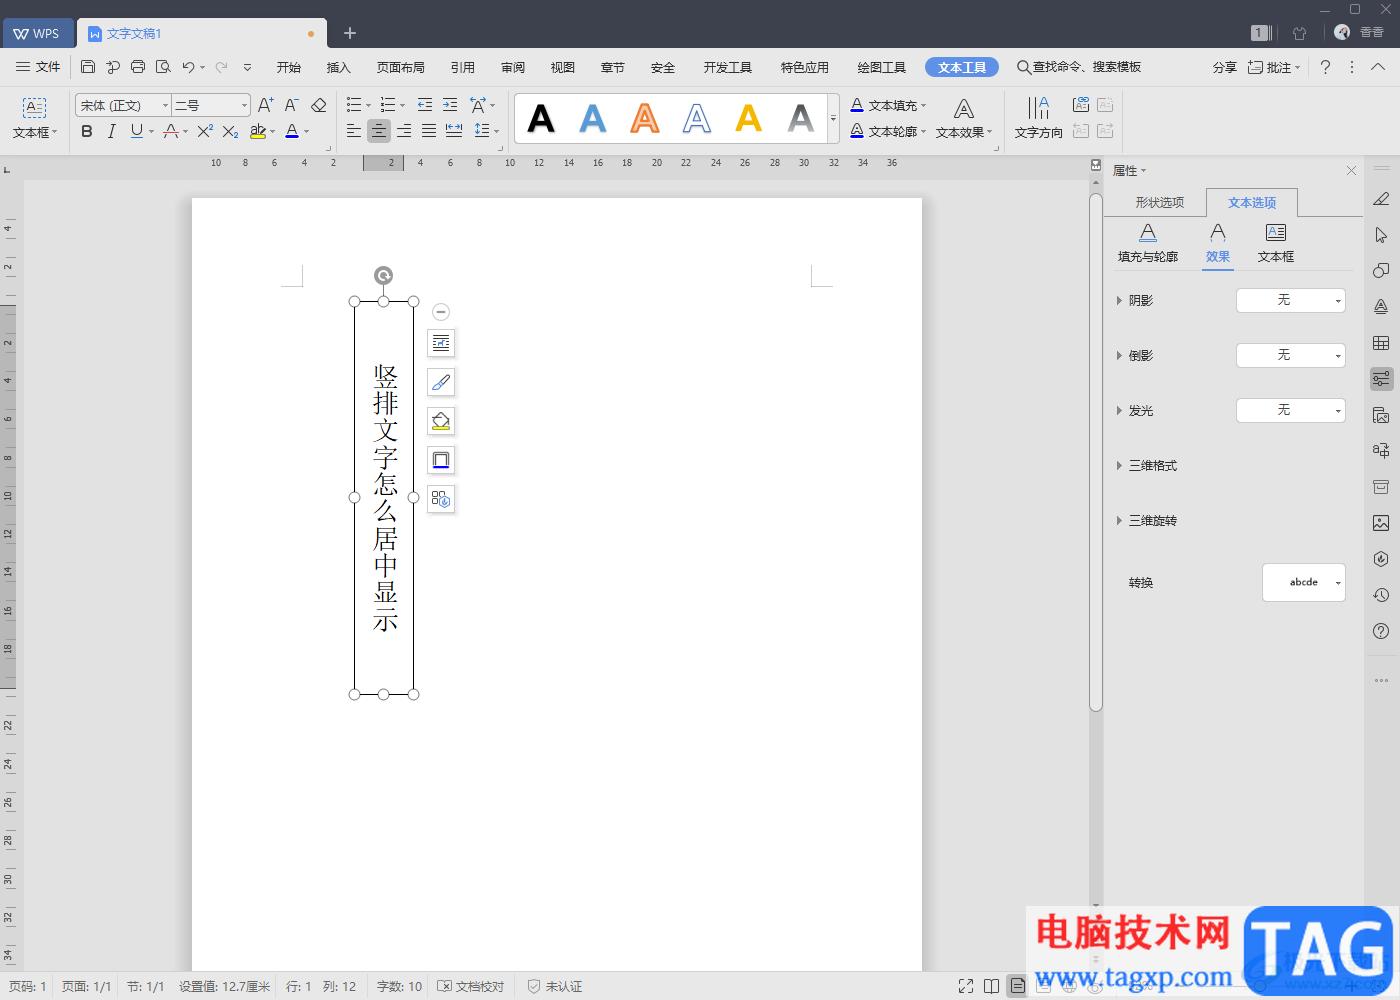Click the selection pane arrow icon in sidebar
1400x1000 pixels.
click(x=1381, y=235)
